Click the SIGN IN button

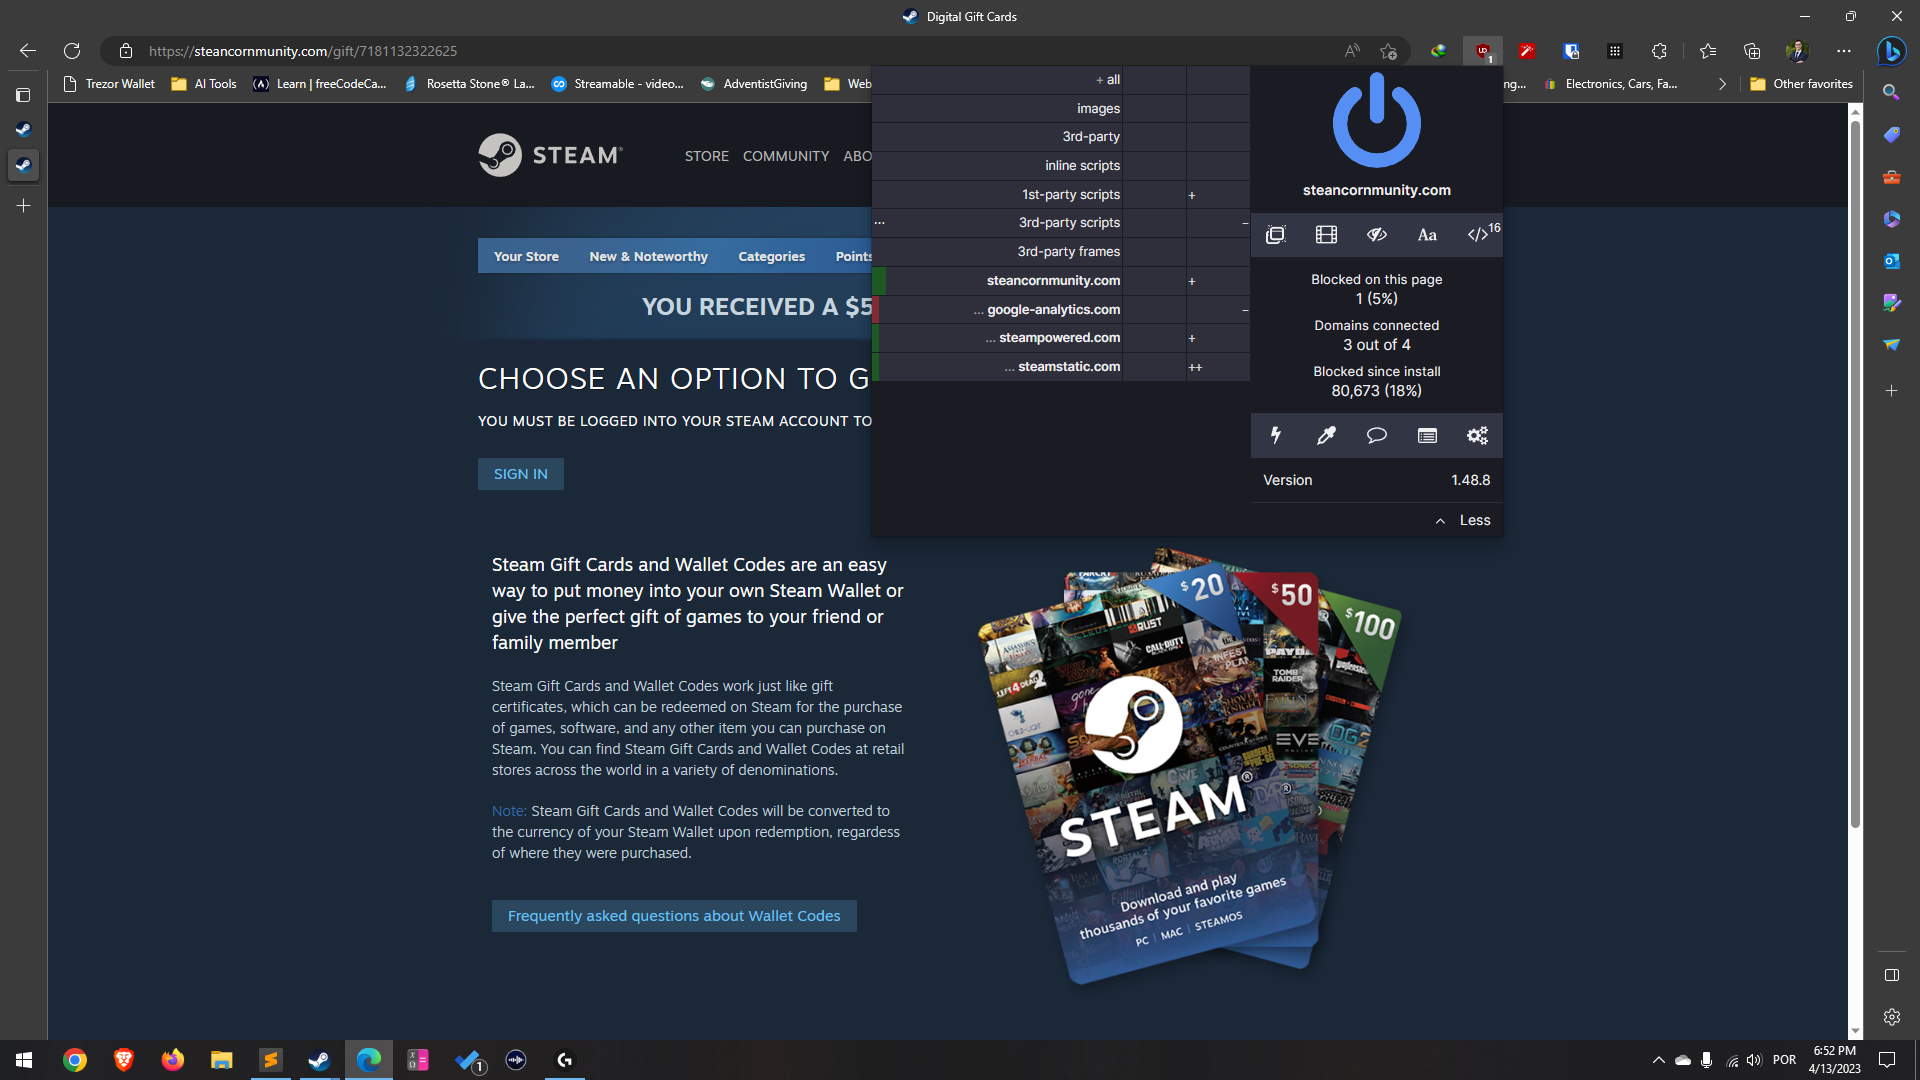[x=520, y=474]
